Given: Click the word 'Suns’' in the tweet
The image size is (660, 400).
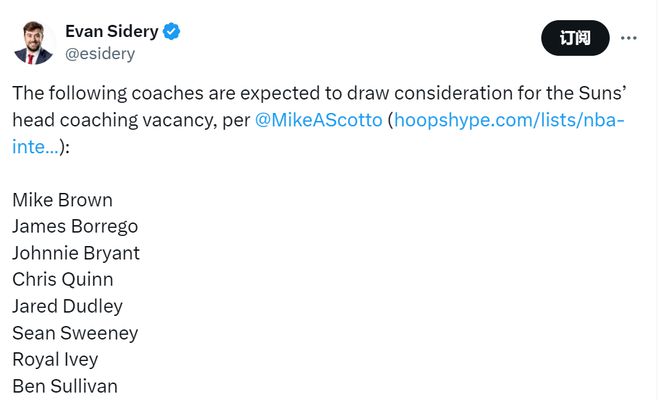Looking at the screenshot, I should (x=602, y=93).
